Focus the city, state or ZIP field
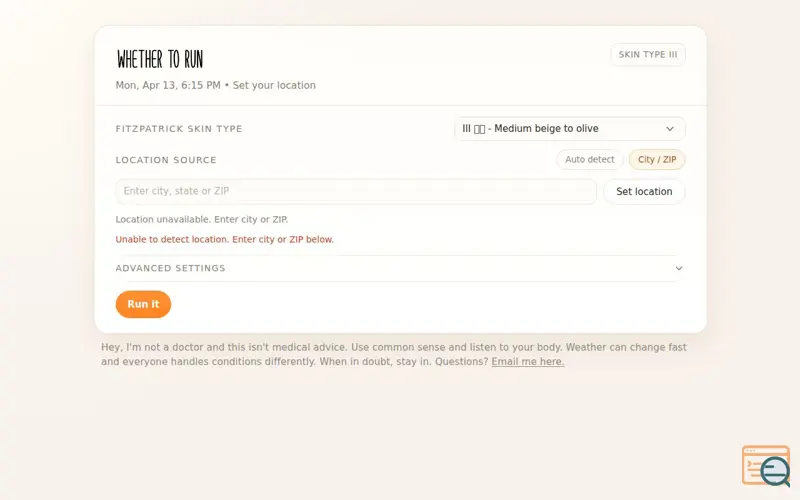Image resolution: width=800 pixels, height=500 pixels. tap(356, 191)
